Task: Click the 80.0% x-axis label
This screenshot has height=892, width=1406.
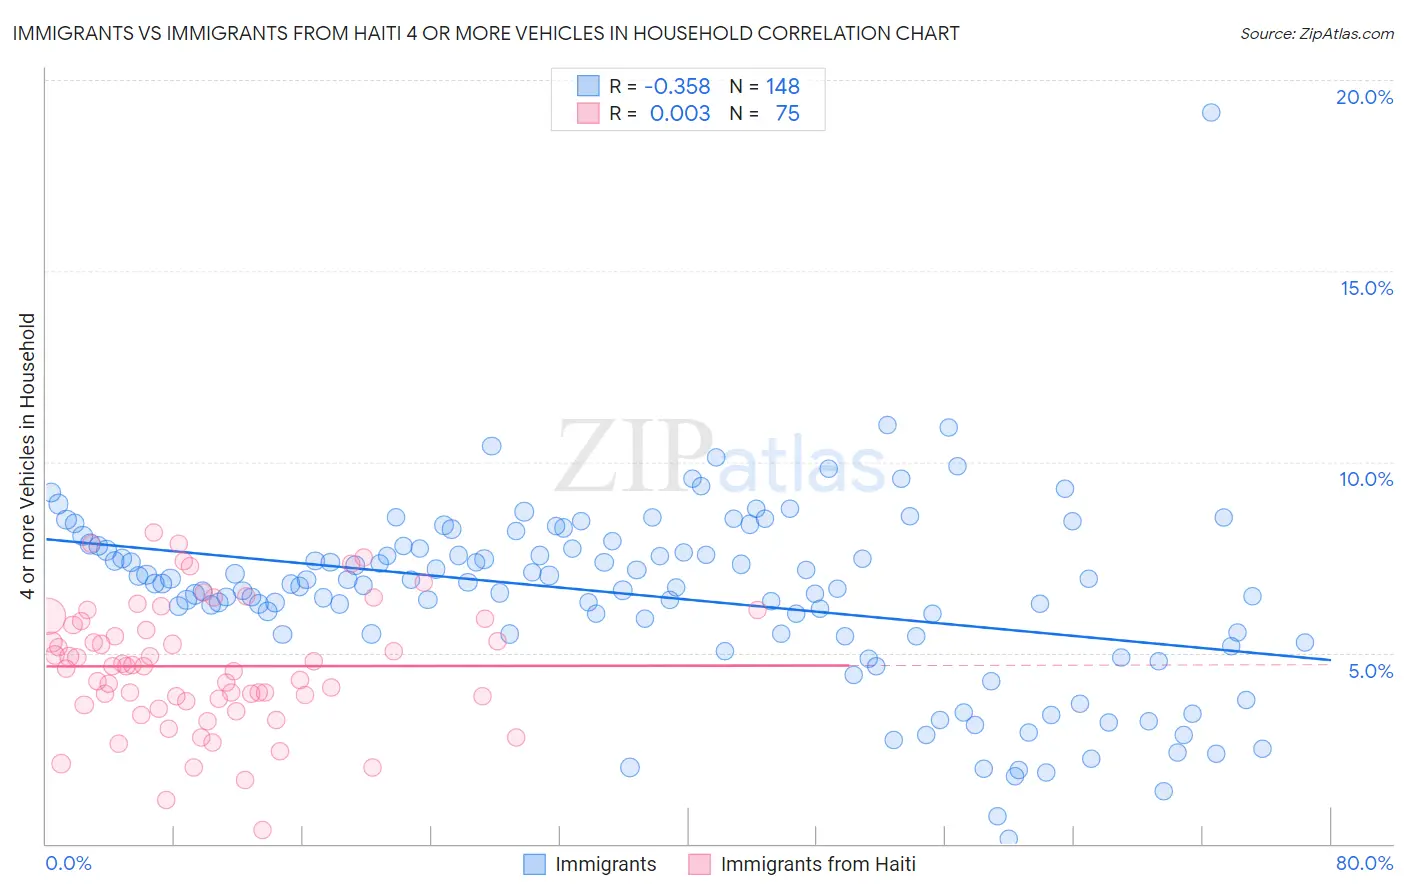Action: 1364,863
